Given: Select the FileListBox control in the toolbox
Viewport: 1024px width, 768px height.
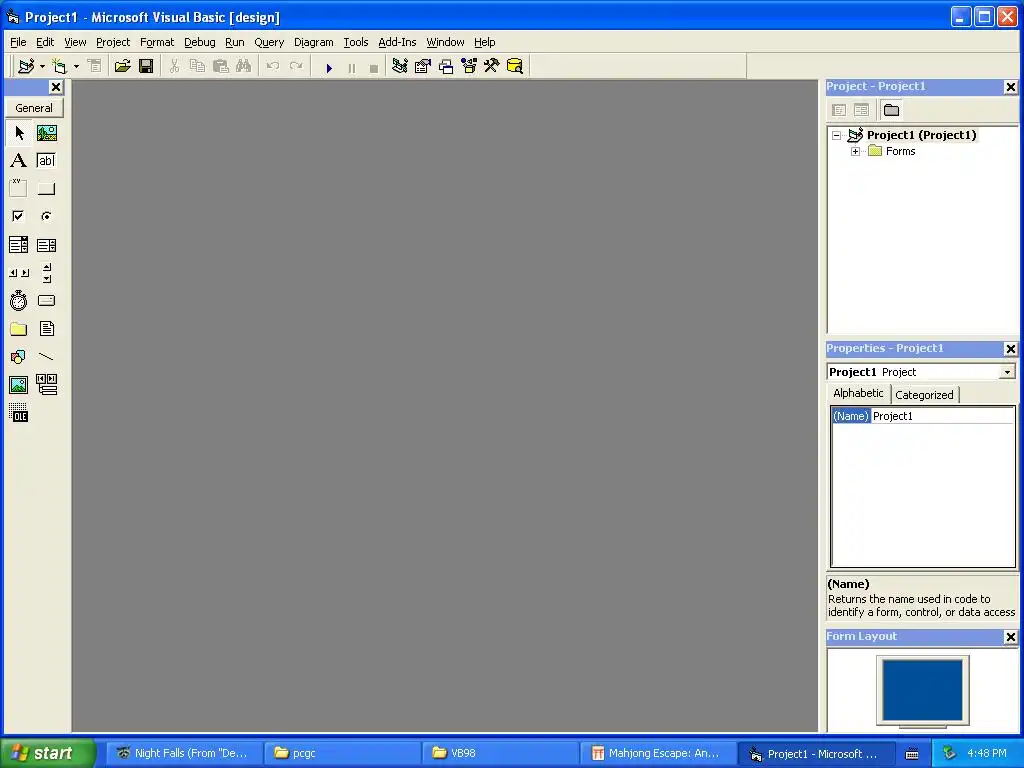Looking at the screenshot, I should point(46,328).
